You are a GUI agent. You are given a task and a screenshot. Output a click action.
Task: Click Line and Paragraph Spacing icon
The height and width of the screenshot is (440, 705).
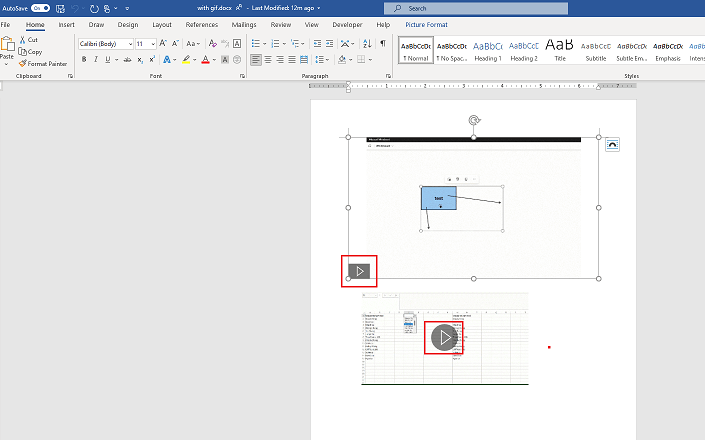319,59
